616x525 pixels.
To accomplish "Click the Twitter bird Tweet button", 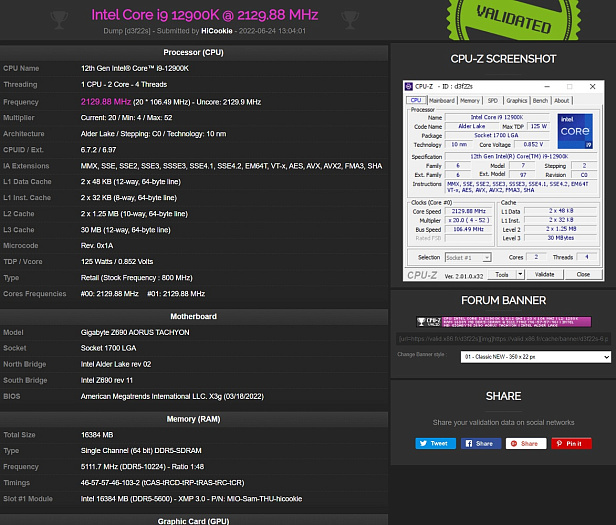I will 436,443.
